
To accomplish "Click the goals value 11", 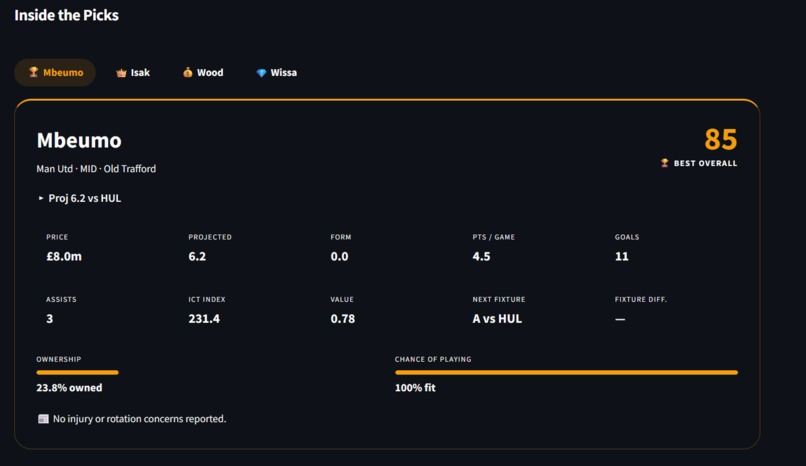I will coord(621,256).
